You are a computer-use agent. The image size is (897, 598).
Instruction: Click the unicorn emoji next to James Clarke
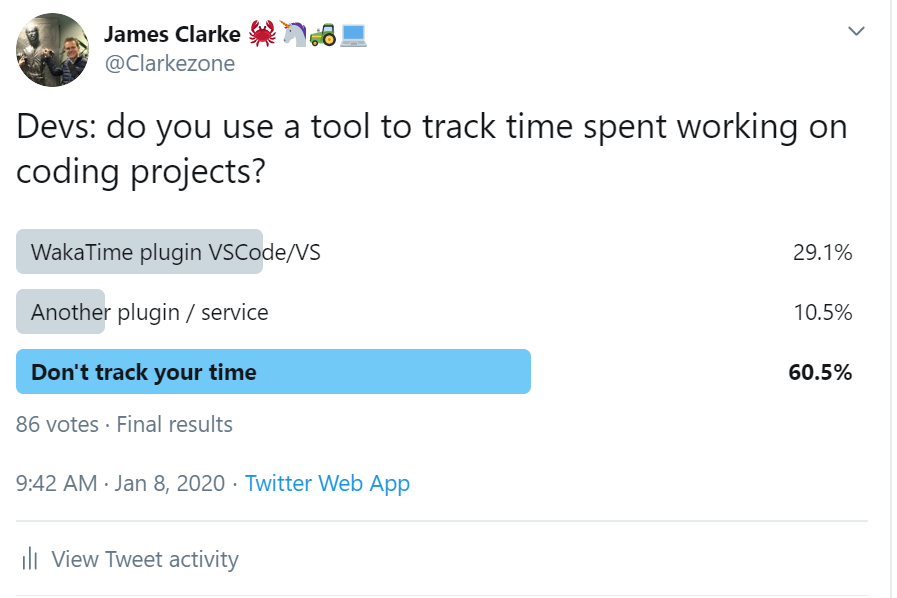(x=292, y=33)
